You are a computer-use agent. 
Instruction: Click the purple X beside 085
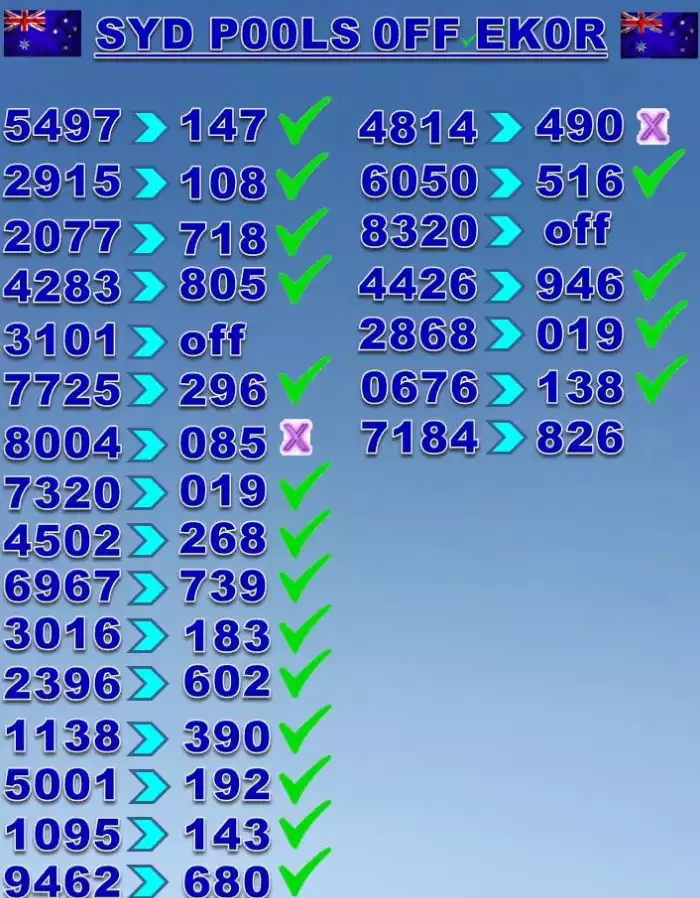(296, 438)
